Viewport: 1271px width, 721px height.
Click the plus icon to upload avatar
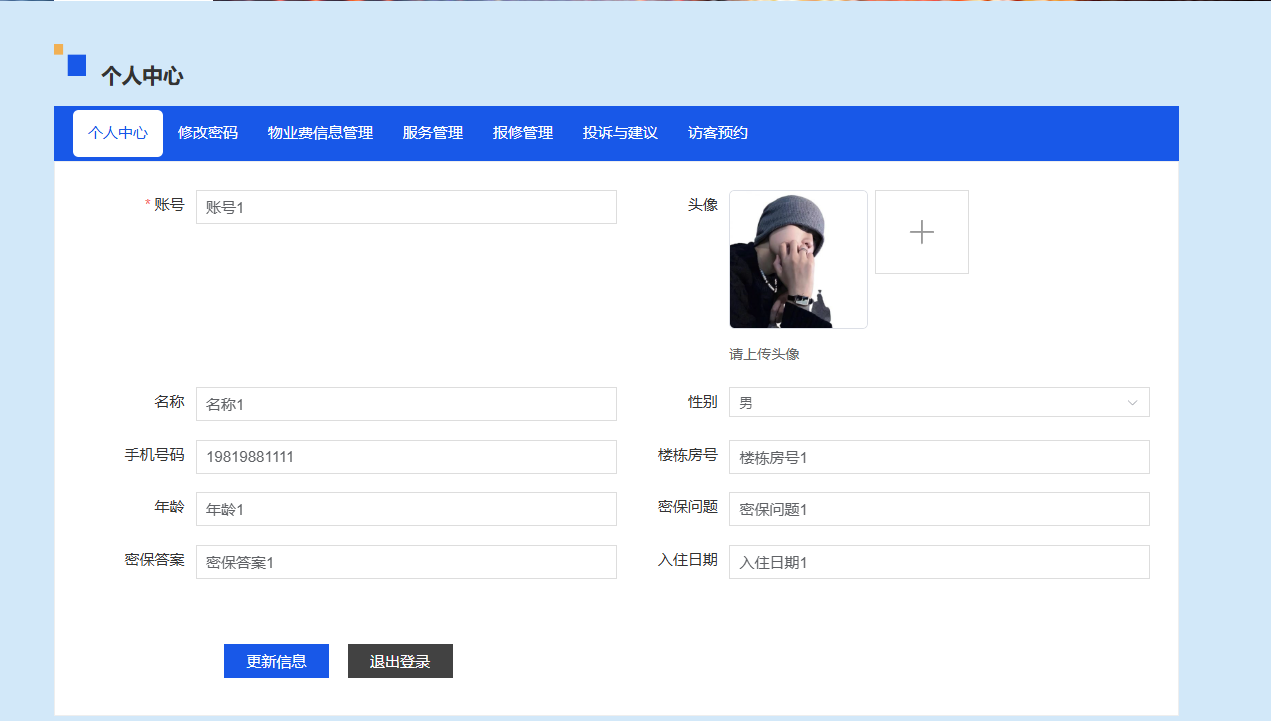pos(921,232)
